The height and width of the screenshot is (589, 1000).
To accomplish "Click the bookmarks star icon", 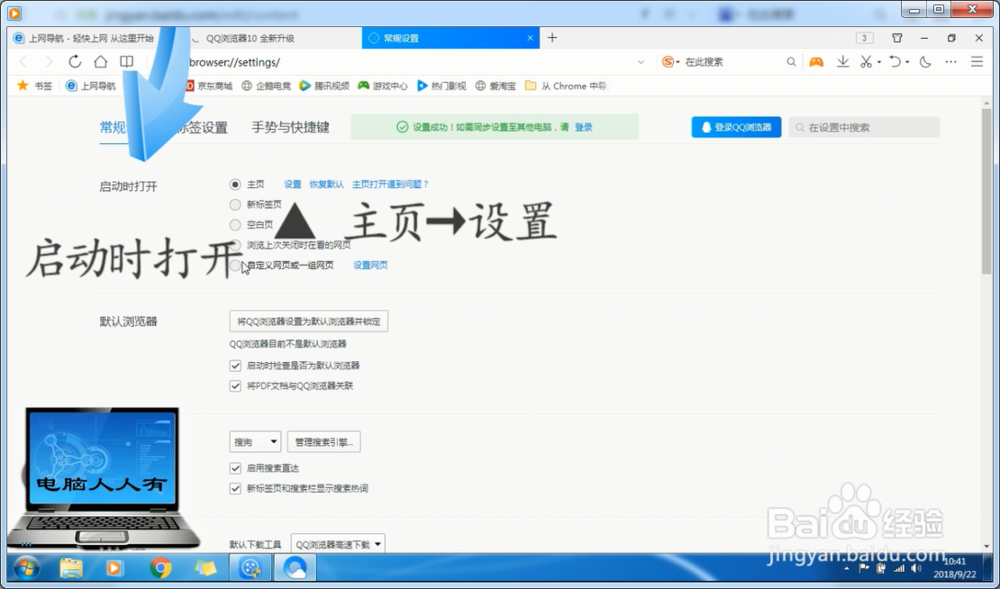I will click(23, 85).
